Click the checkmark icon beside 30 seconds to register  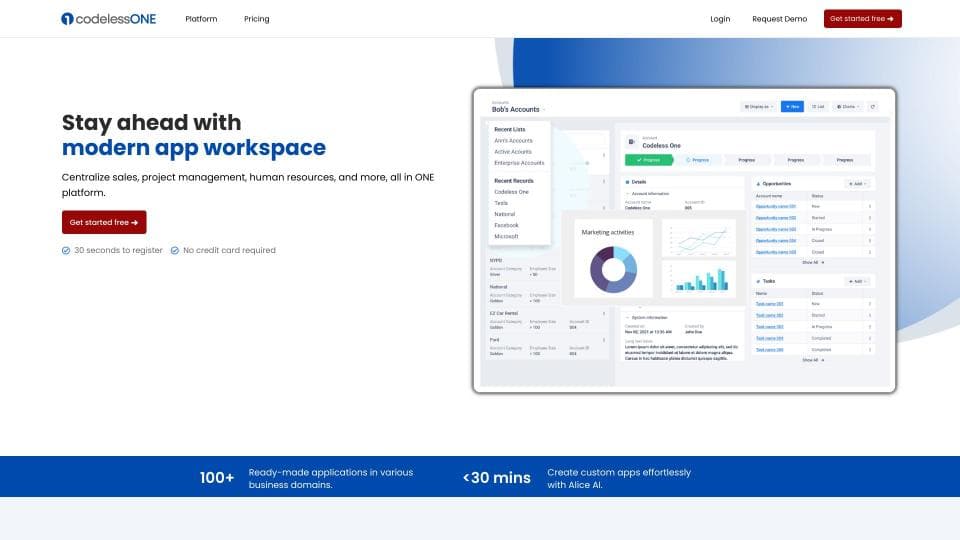point(66,250)
